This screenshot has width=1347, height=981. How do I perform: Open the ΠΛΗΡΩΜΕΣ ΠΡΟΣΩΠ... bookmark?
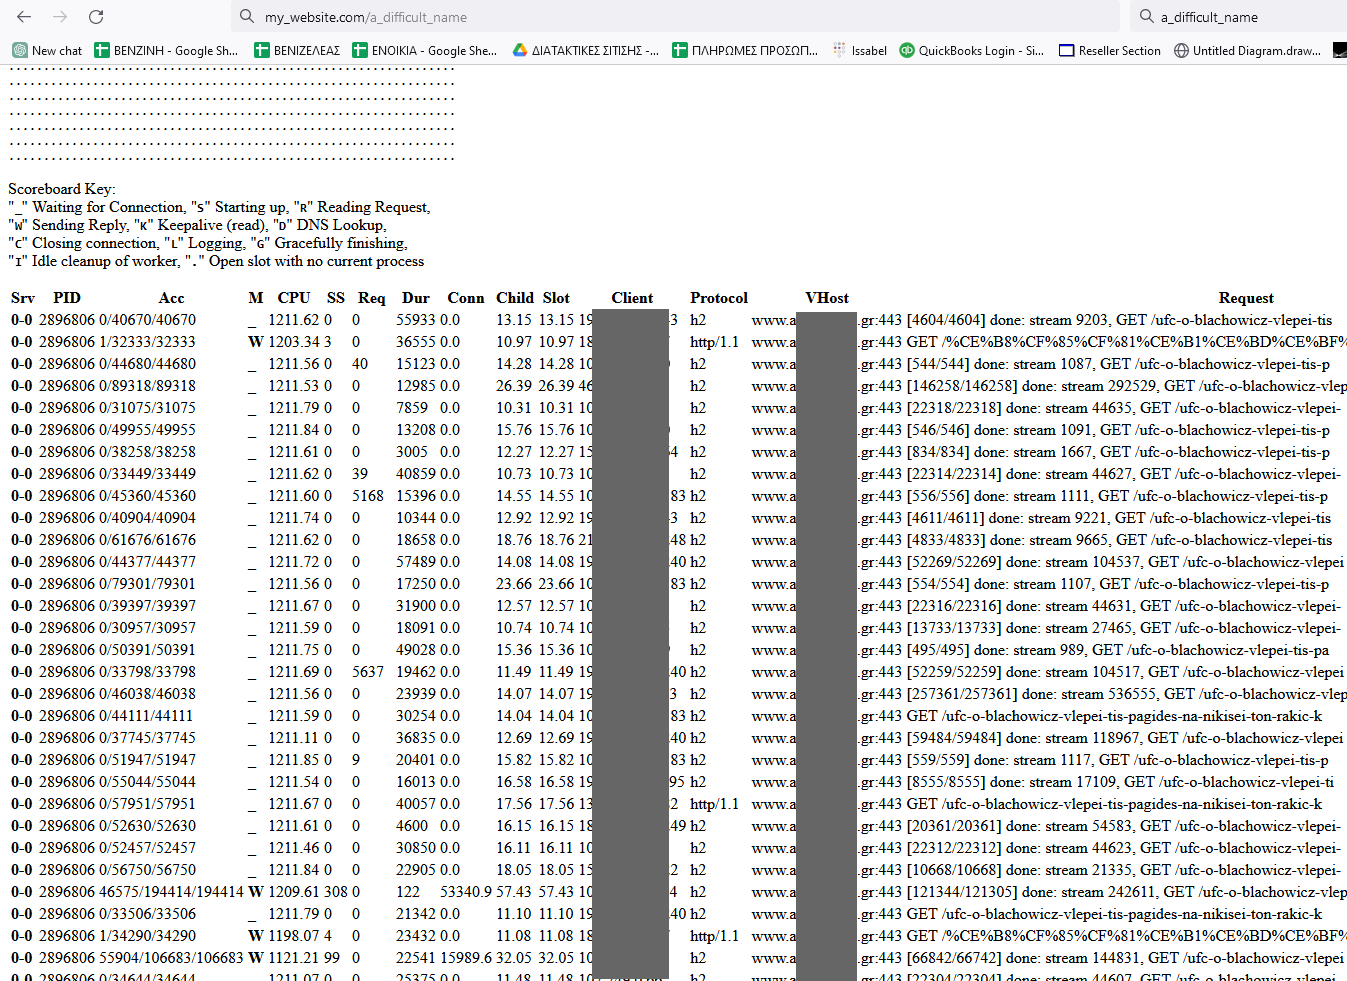pos(745,50)
